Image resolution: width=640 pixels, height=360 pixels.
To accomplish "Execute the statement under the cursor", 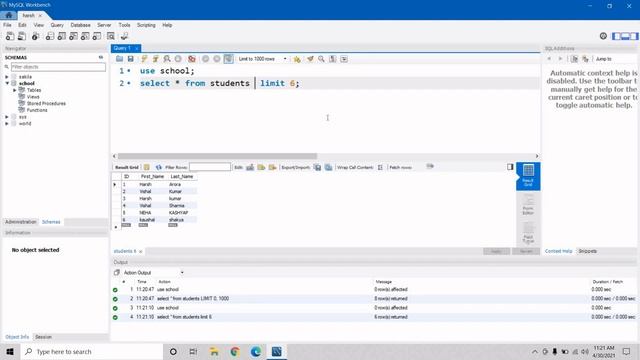I will click(x=155, y=59).
